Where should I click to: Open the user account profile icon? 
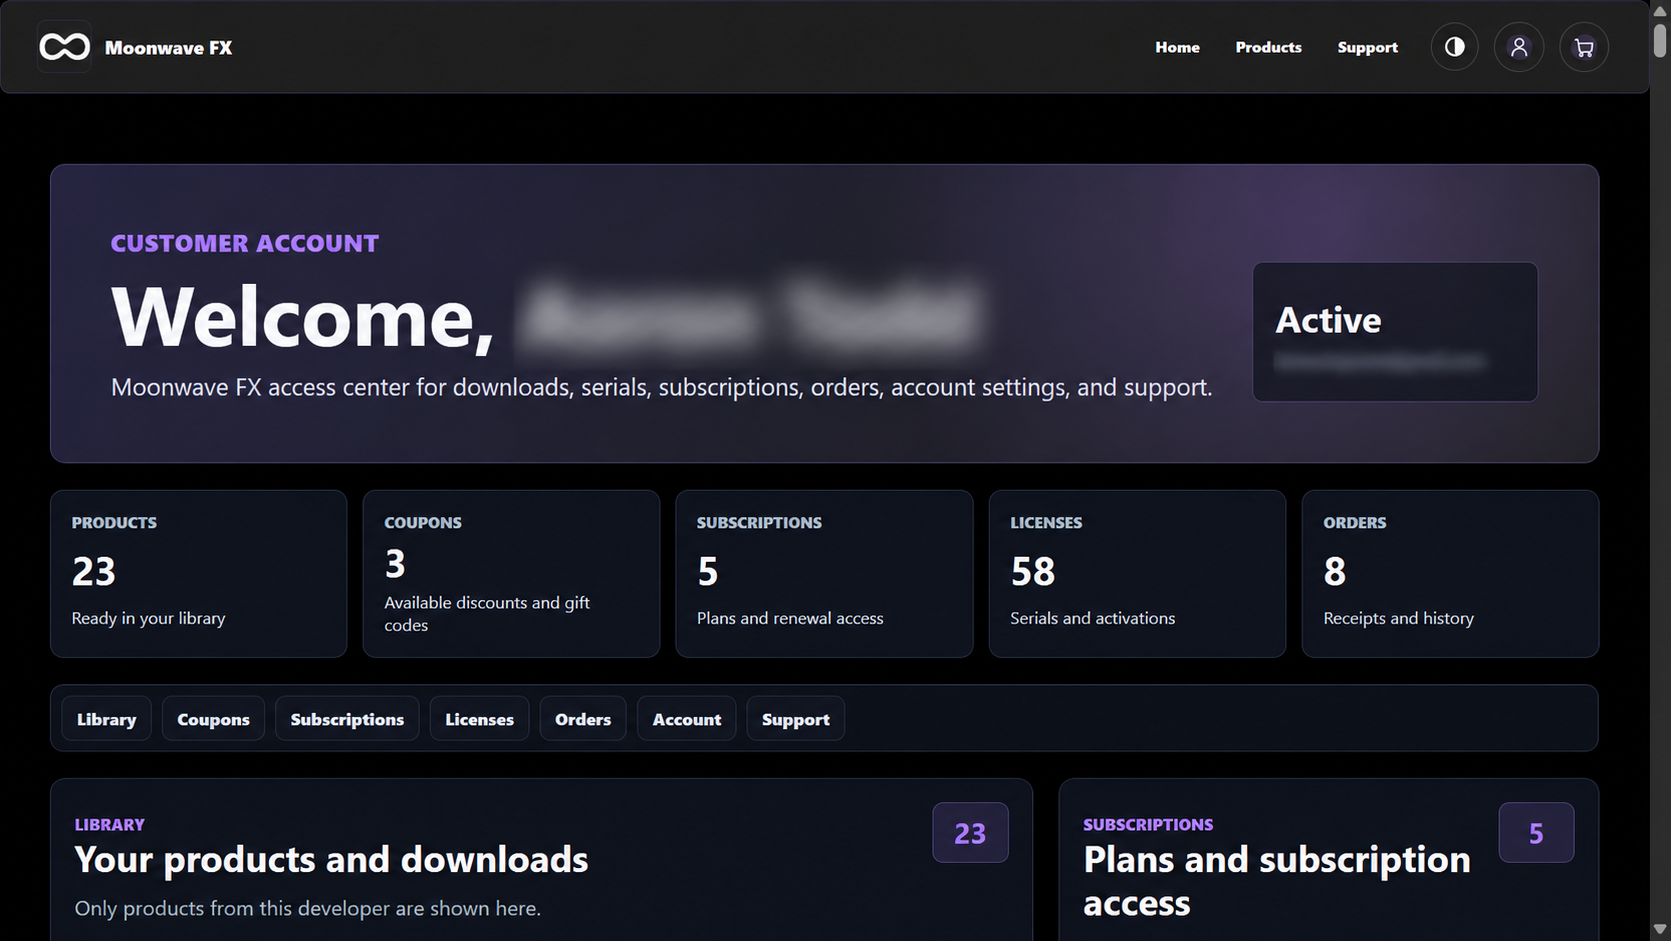coord(1519,47)
